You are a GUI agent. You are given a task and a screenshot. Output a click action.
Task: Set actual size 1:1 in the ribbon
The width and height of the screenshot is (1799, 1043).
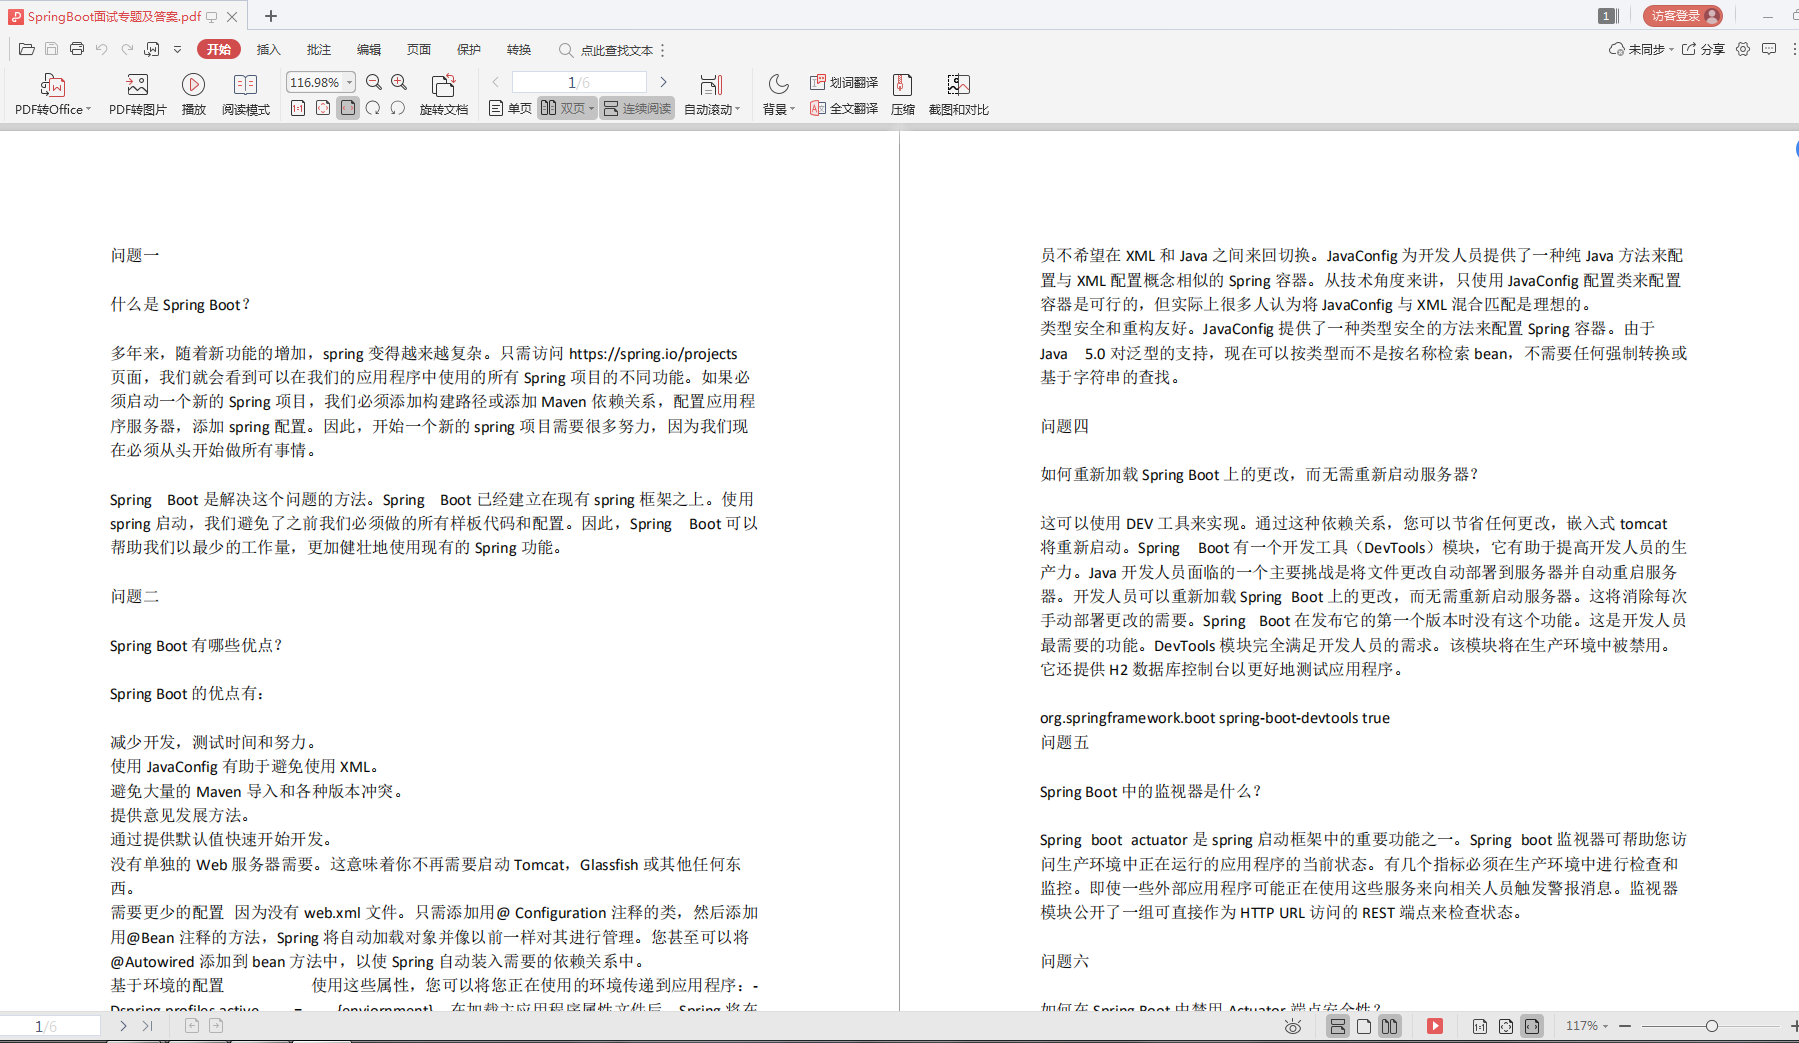298,108
